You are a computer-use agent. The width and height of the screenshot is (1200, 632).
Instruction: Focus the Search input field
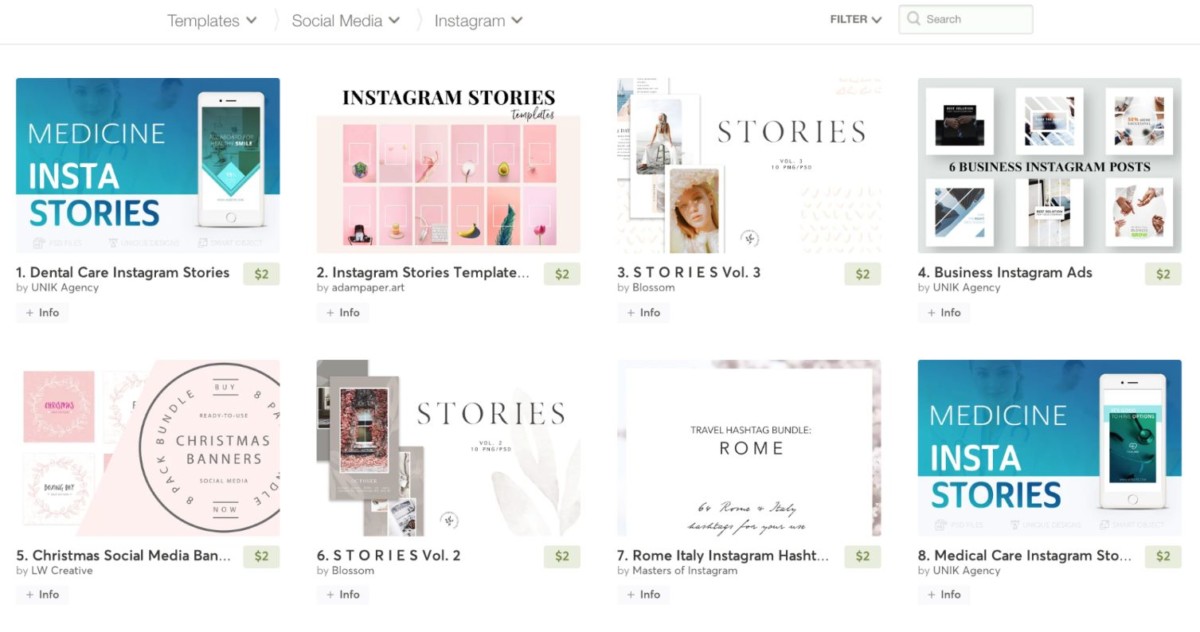click(x=966, y=19)
